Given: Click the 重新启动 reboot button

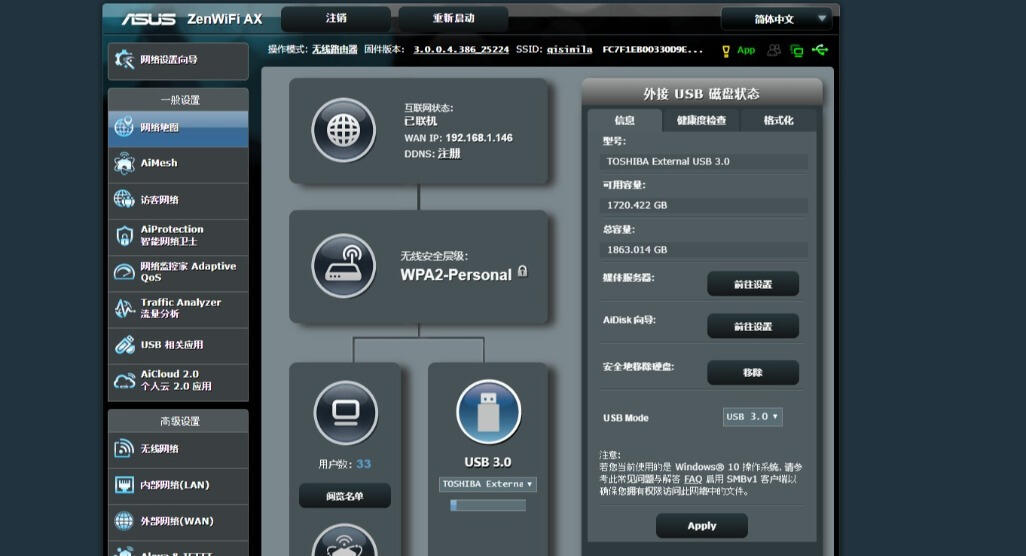Looking at the screenshot, I should pyautogui.click(x=453, y=18).
